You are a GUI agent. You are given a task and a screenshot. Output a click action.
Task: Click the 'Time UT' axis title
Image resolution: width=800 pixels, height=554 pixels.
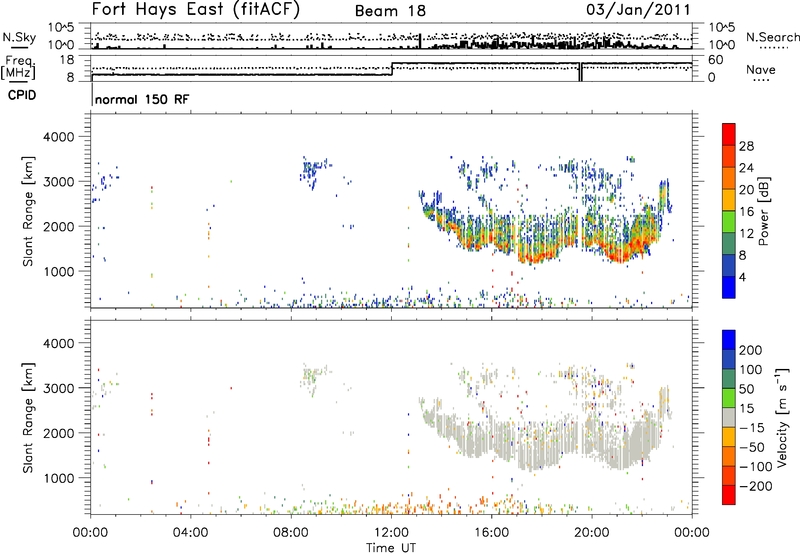(391, 547)
